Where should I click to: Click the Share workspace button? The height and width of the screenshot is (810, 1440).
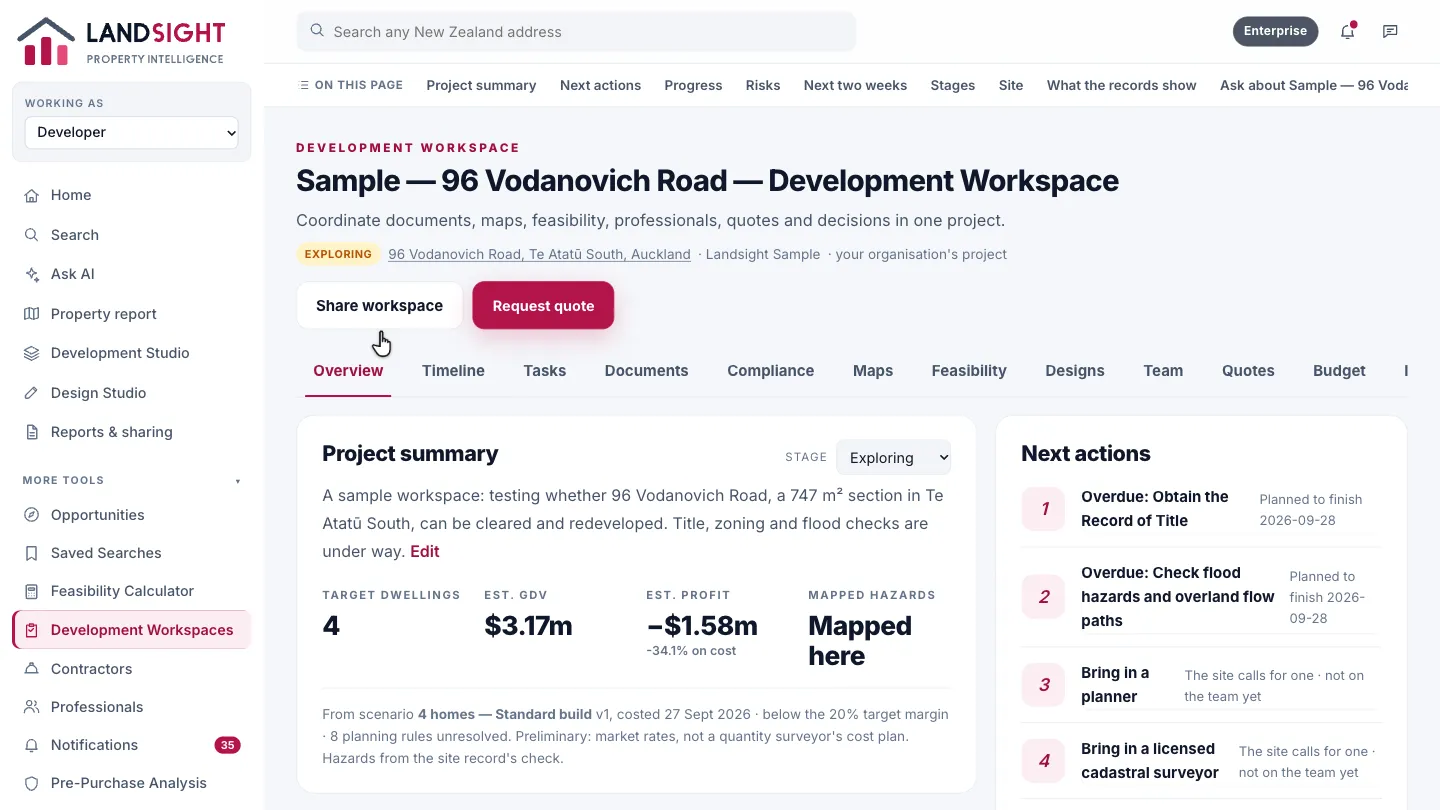click(380, 306)
